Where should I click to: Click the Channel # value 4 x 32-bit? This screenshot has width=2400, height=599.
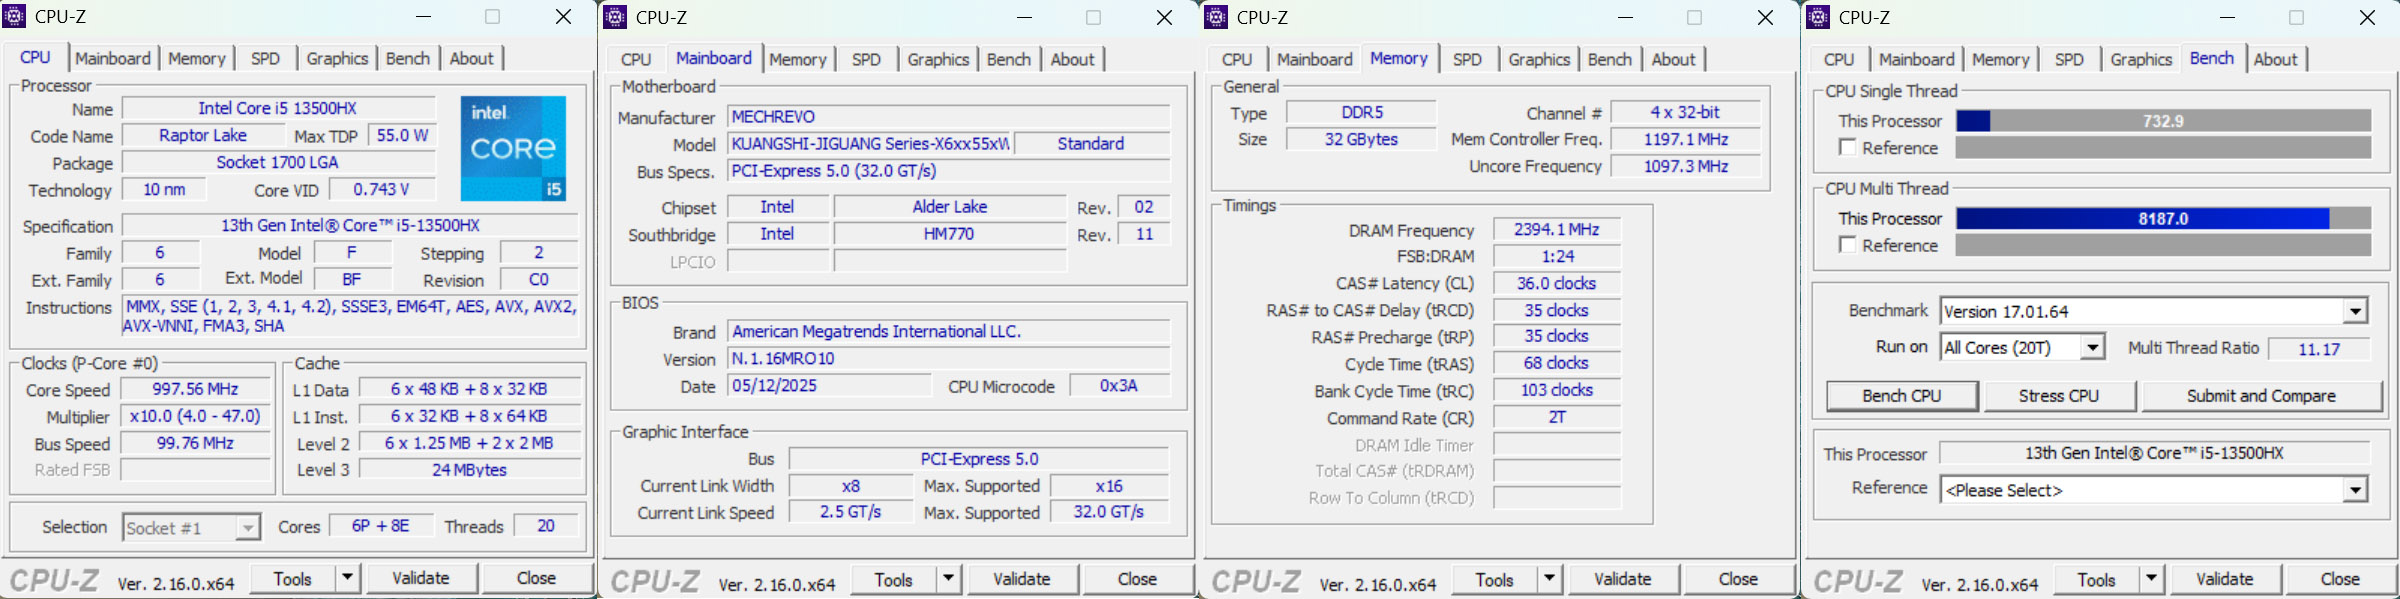point(1686,112)
